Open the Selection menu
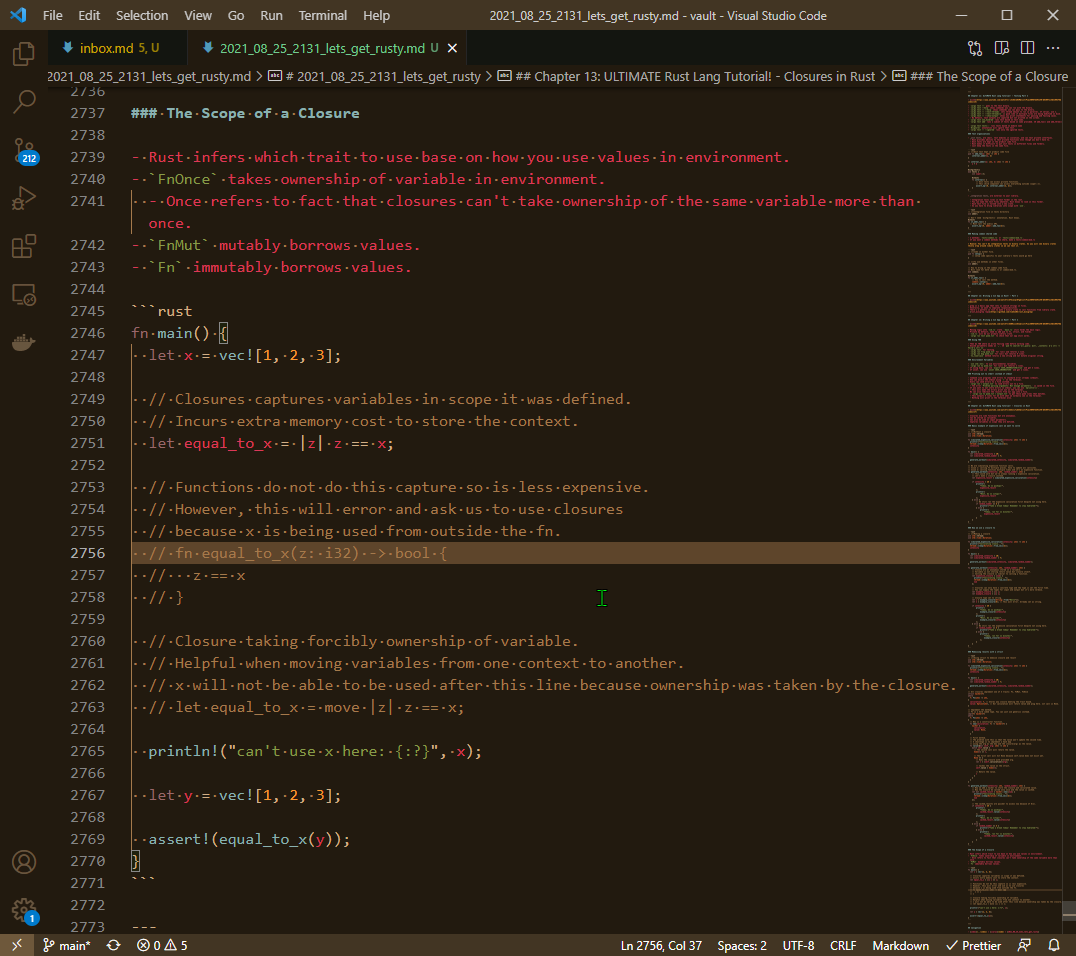This screenshot has width=1076, height=956. click(x=142, y=15)
